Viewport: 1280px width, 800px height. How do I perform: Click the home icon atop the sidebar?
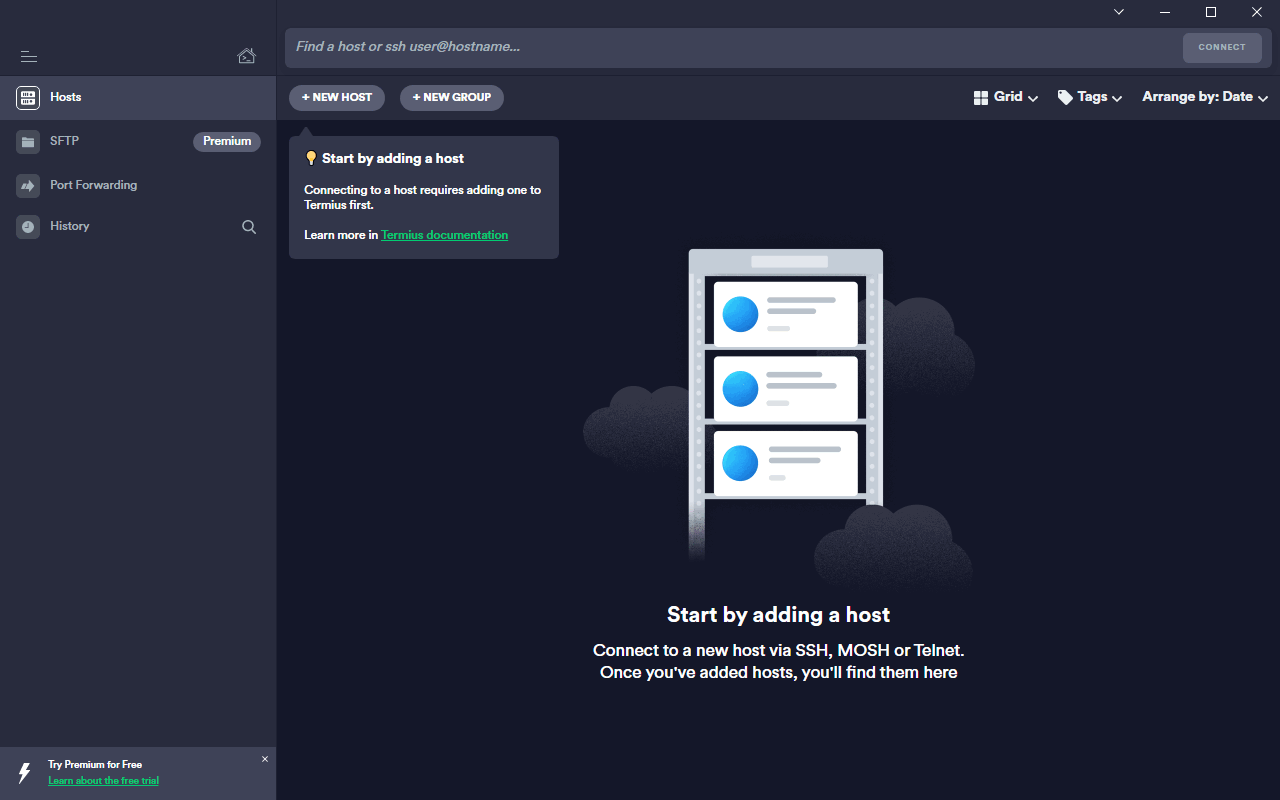[246, 56]
